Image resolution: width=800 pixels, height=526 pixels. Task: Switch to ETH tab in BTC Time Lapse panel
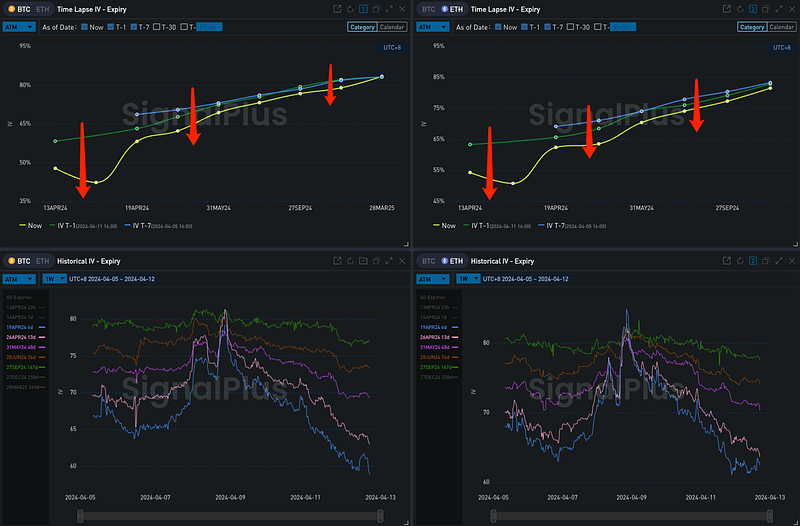pyautogui.click(x=41, y=9)
